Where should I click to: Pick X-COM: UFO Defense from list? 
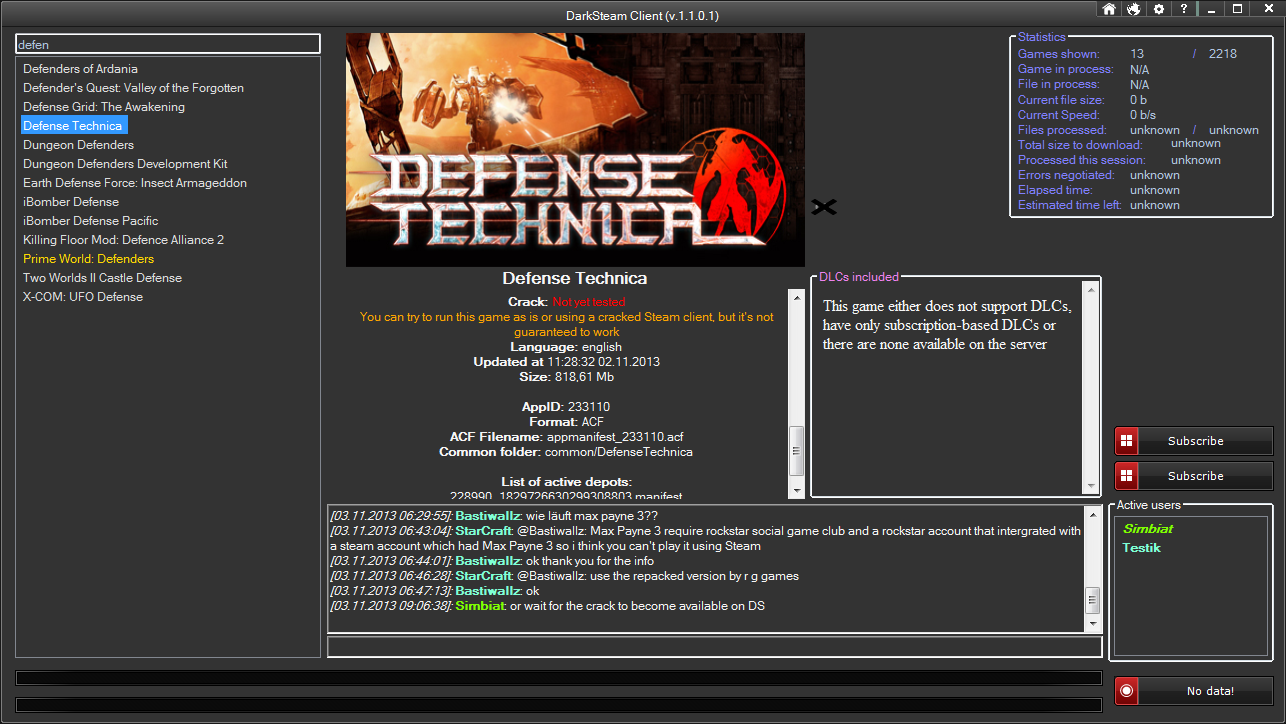pyautogui.click(x=83, y=297)
